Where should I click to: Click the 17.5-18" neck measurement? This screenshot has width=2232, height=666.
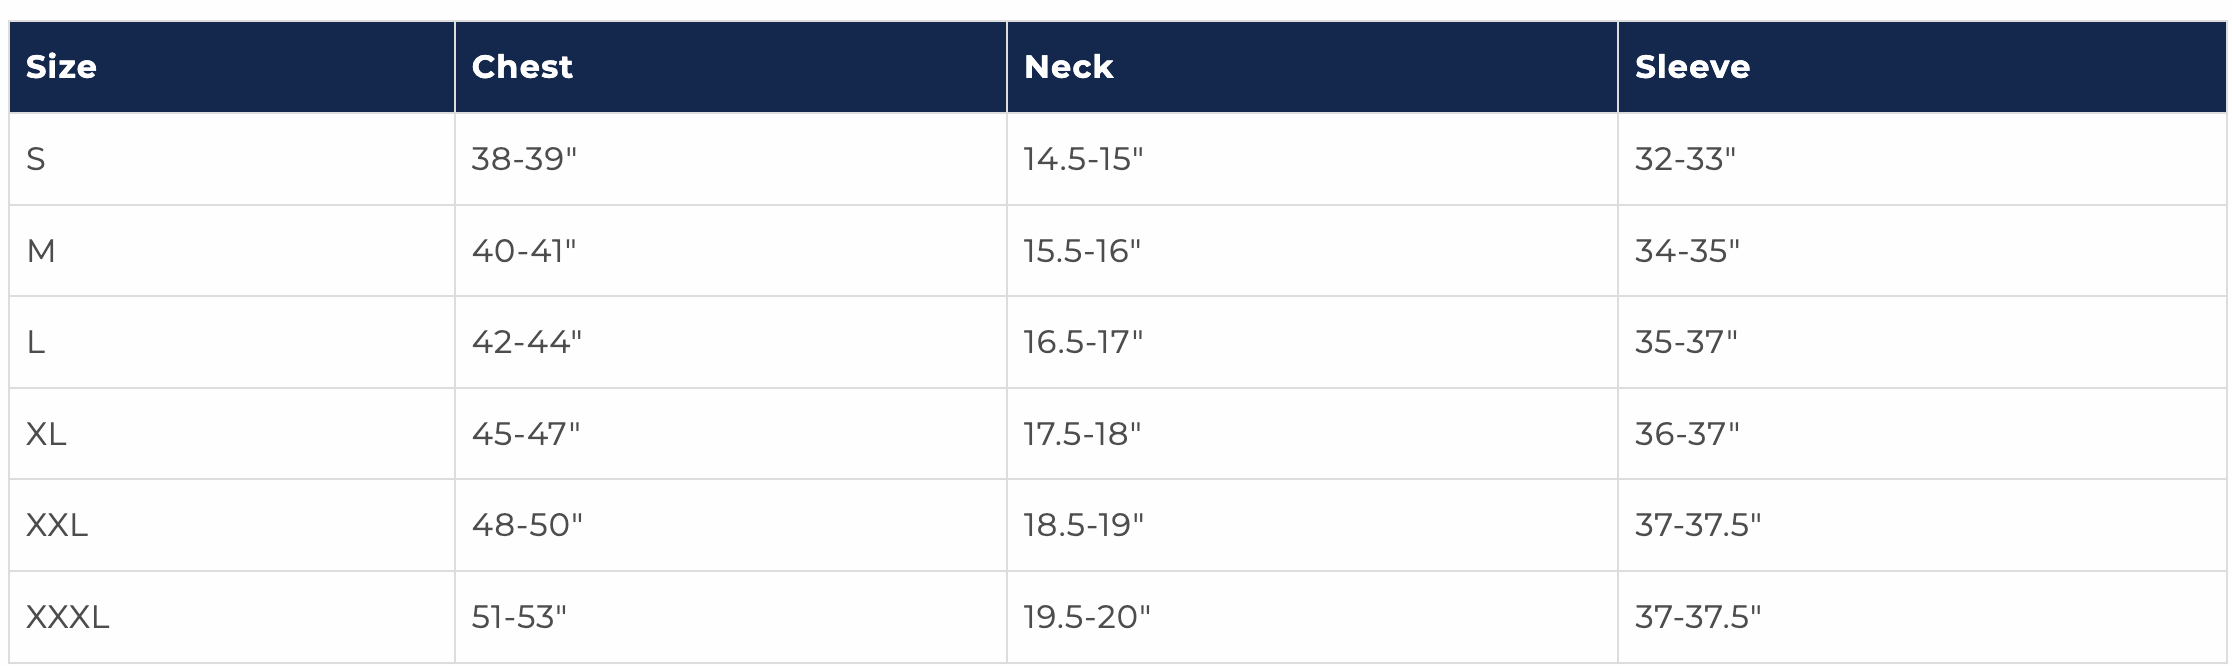1082,434
